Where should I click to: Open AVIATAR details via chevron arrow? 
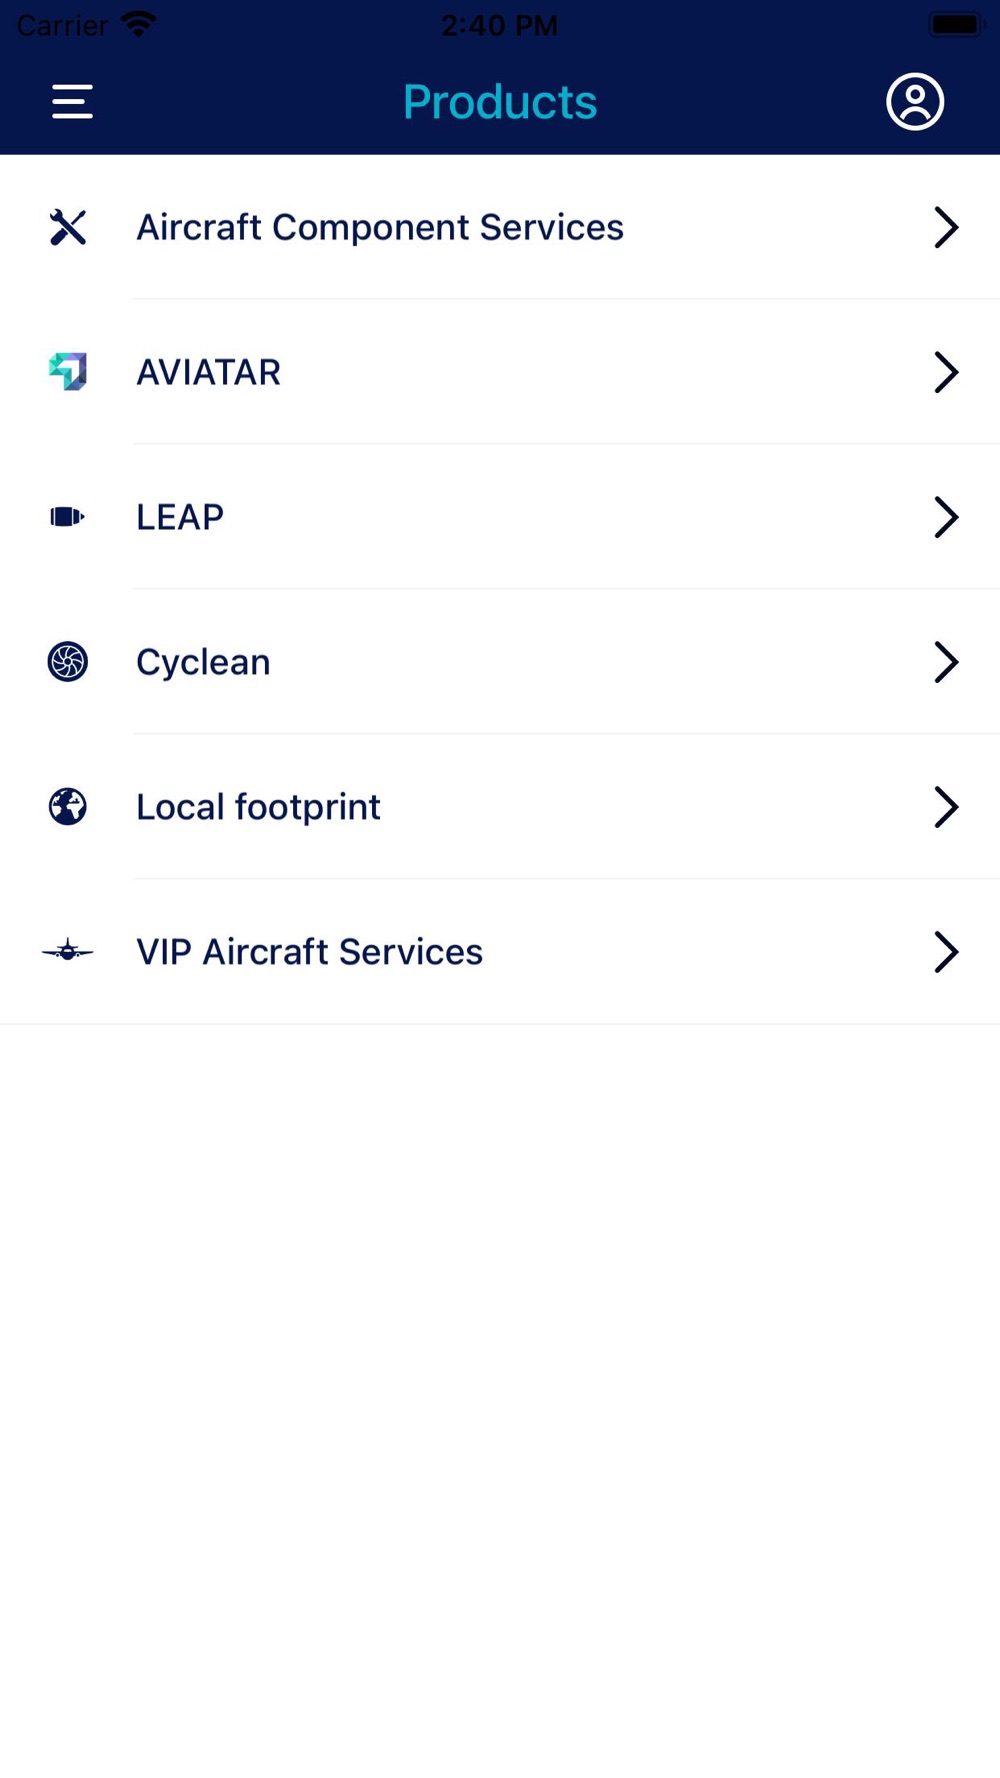coord(945,372)
